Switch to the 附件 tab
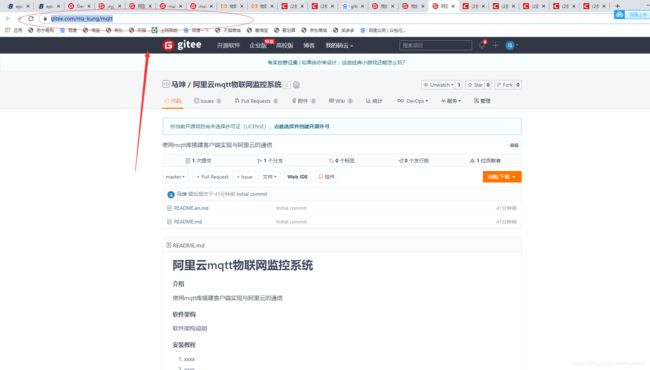The height and width of the screenshot is (370, 650). point(303,101)
